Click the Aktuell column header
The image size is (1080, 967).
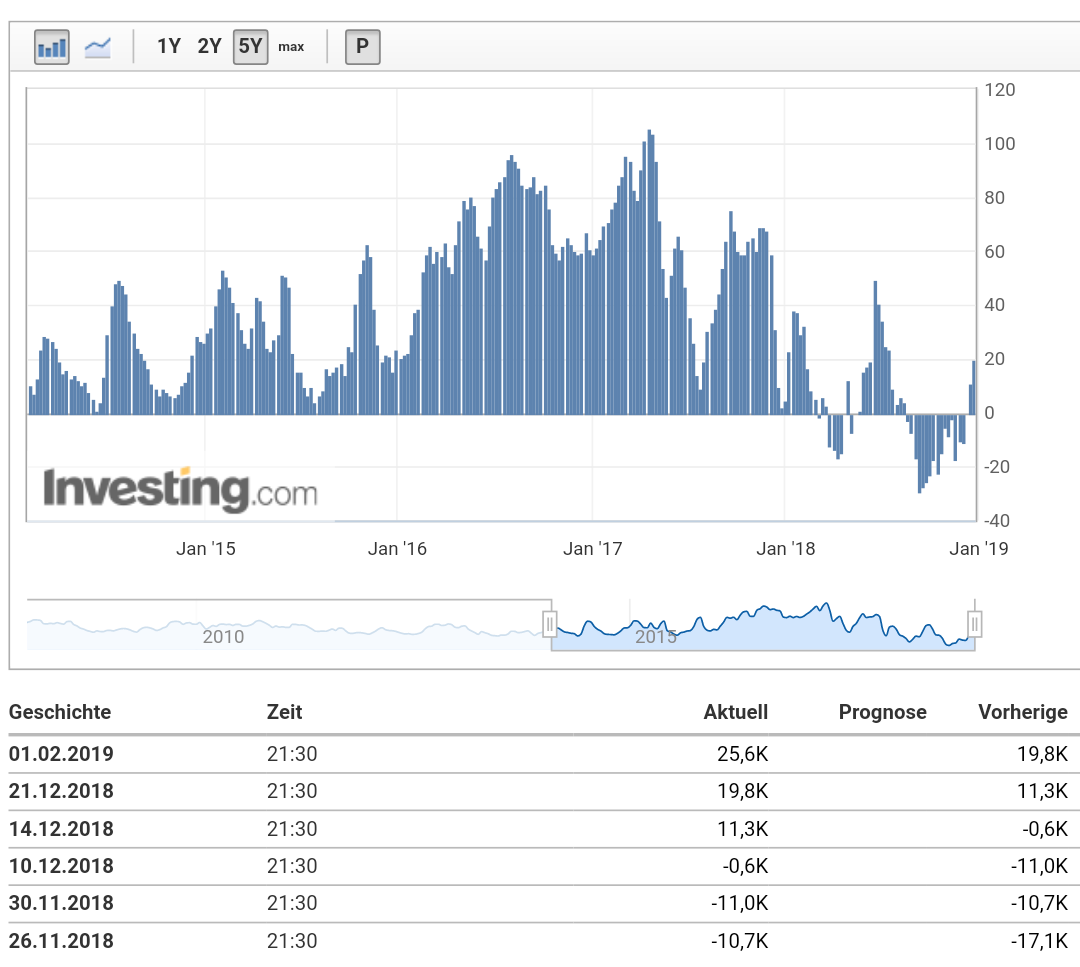[736, 712]
